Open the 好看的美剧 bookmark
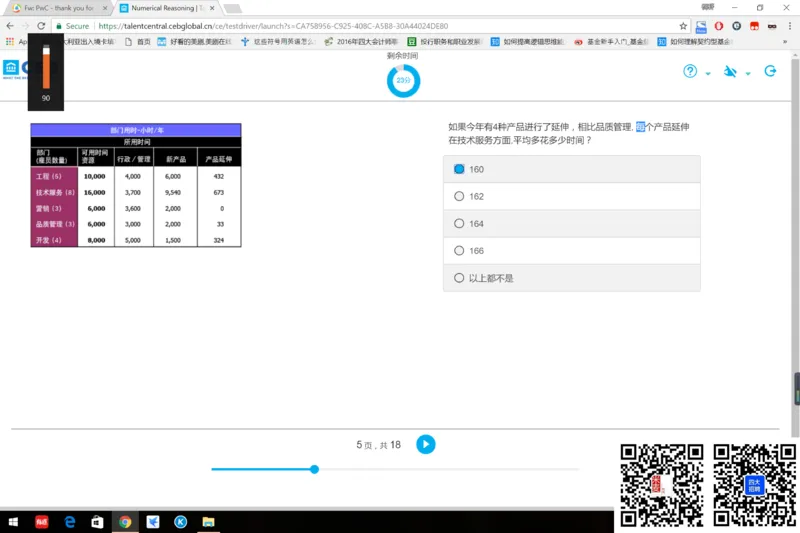Viewport: 800px width, 533px height. [x=195, y=41]
